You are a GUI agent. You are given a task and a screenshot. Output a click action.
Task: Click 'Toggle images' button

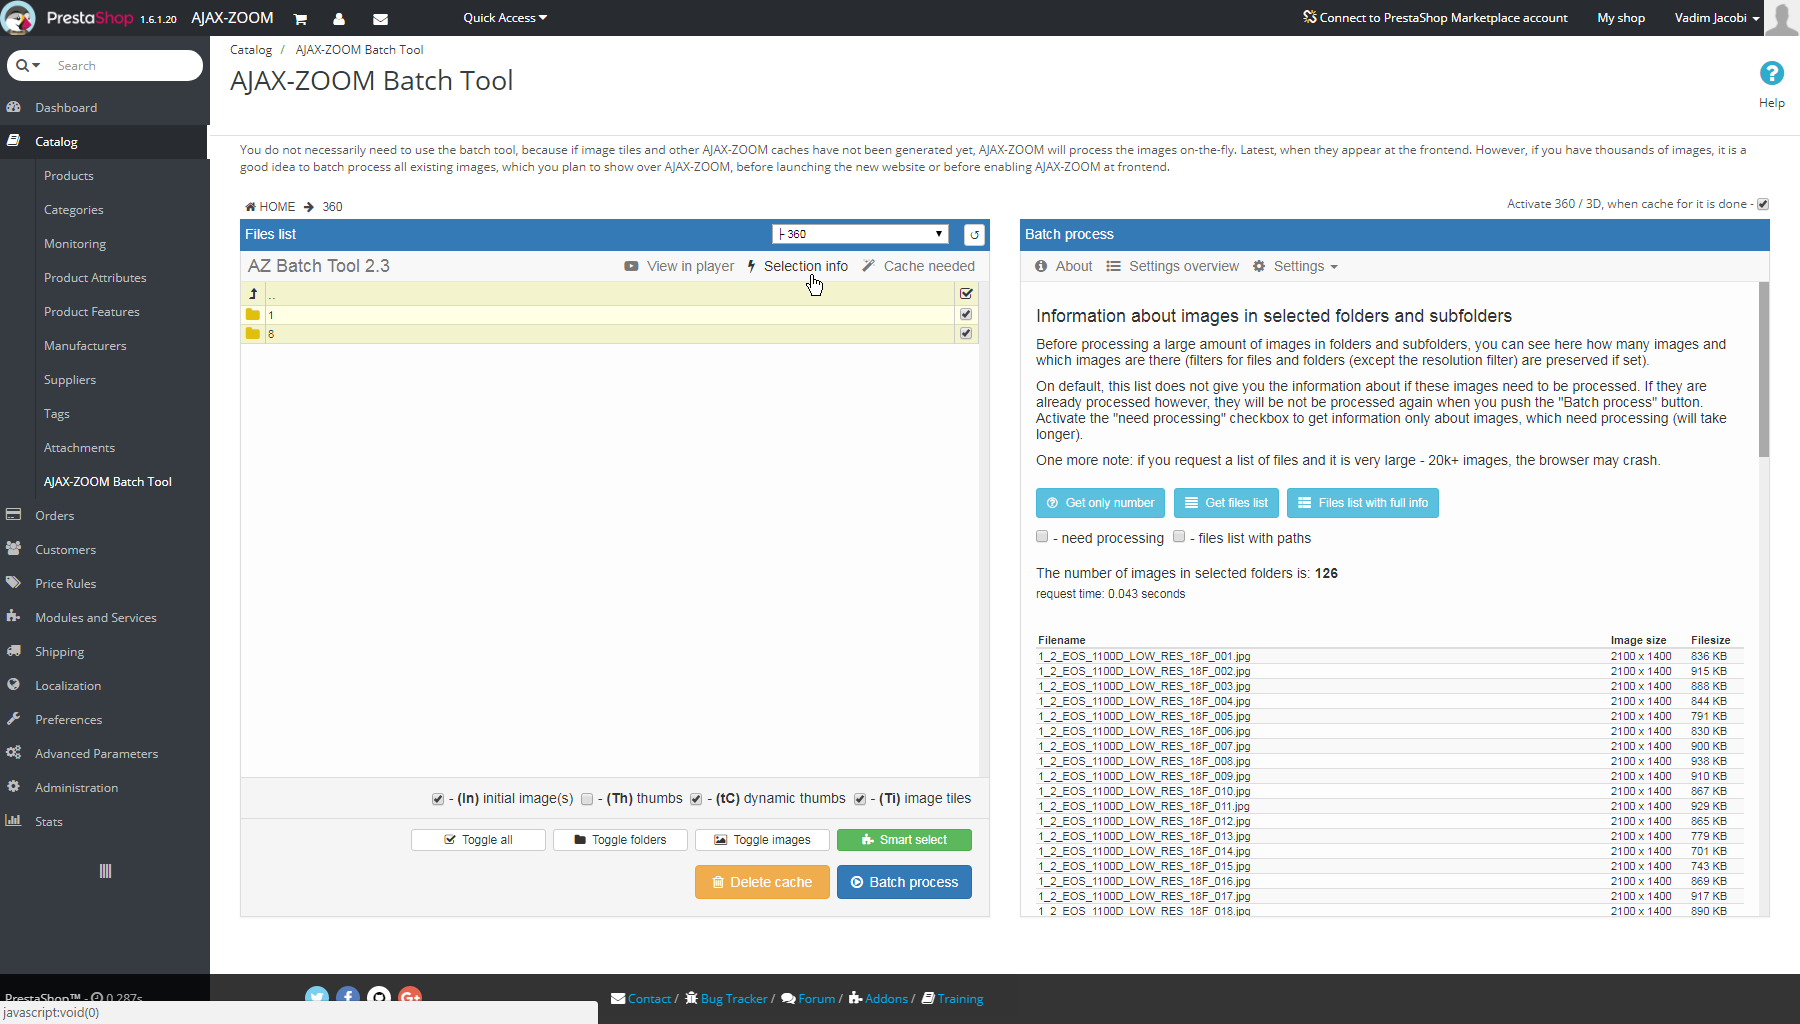pos(762,840)
